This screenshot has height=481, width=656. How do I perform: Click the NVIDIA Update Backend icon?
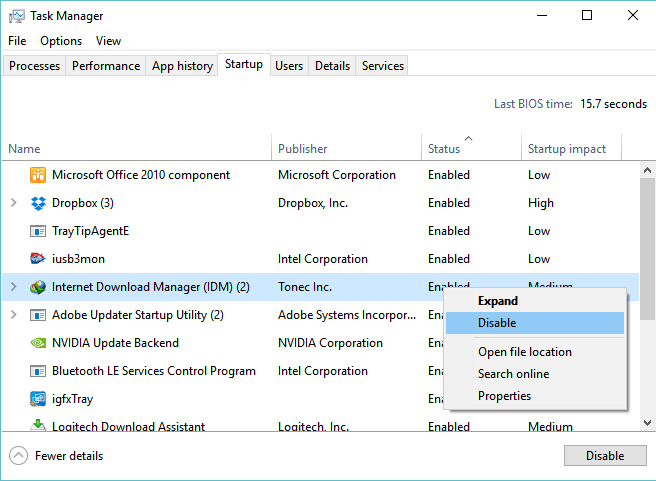[x=38, y=343]
